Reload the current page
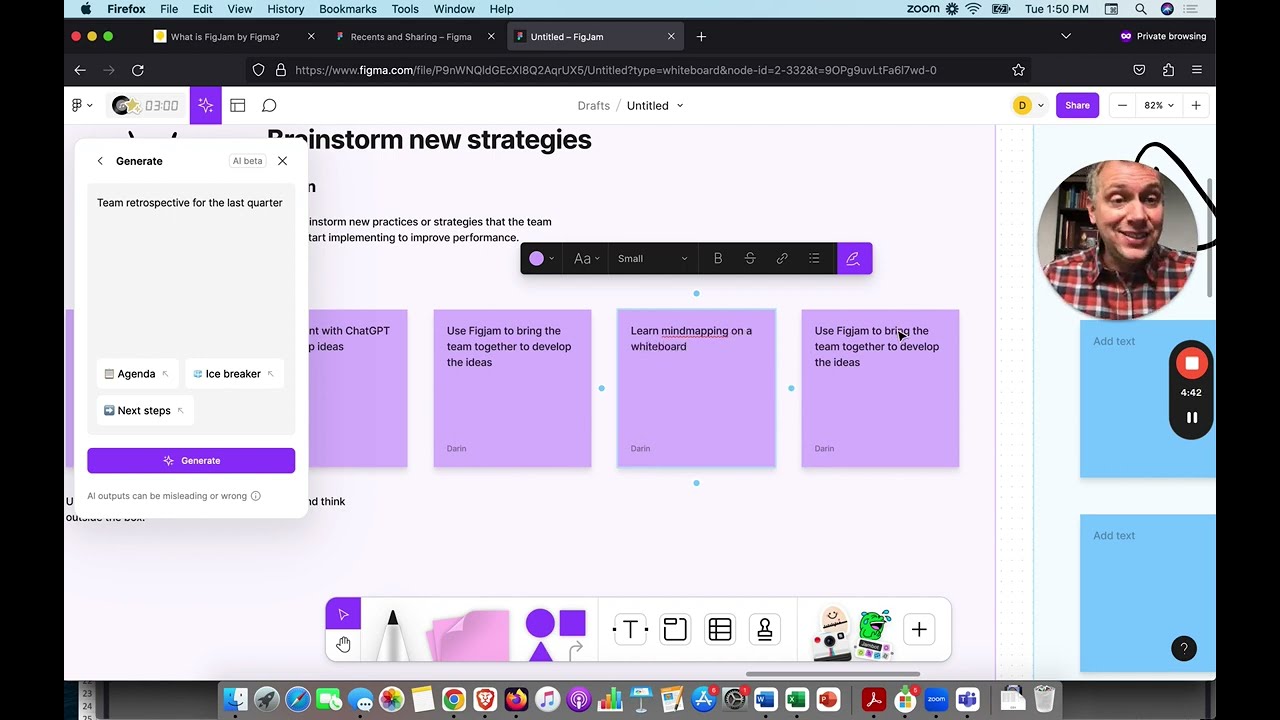 (x=138, y=70)
